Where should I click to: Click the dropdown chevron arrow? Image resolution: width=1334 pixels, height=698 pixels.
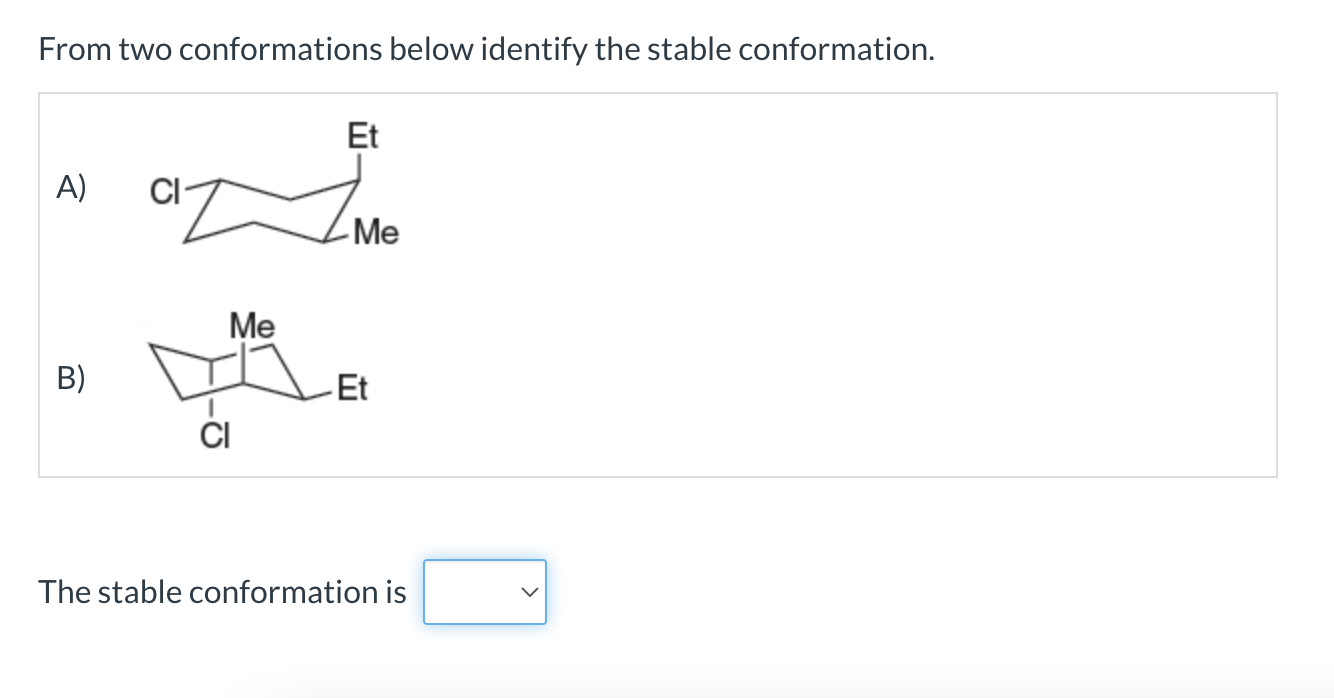click(x=530, y=592)
